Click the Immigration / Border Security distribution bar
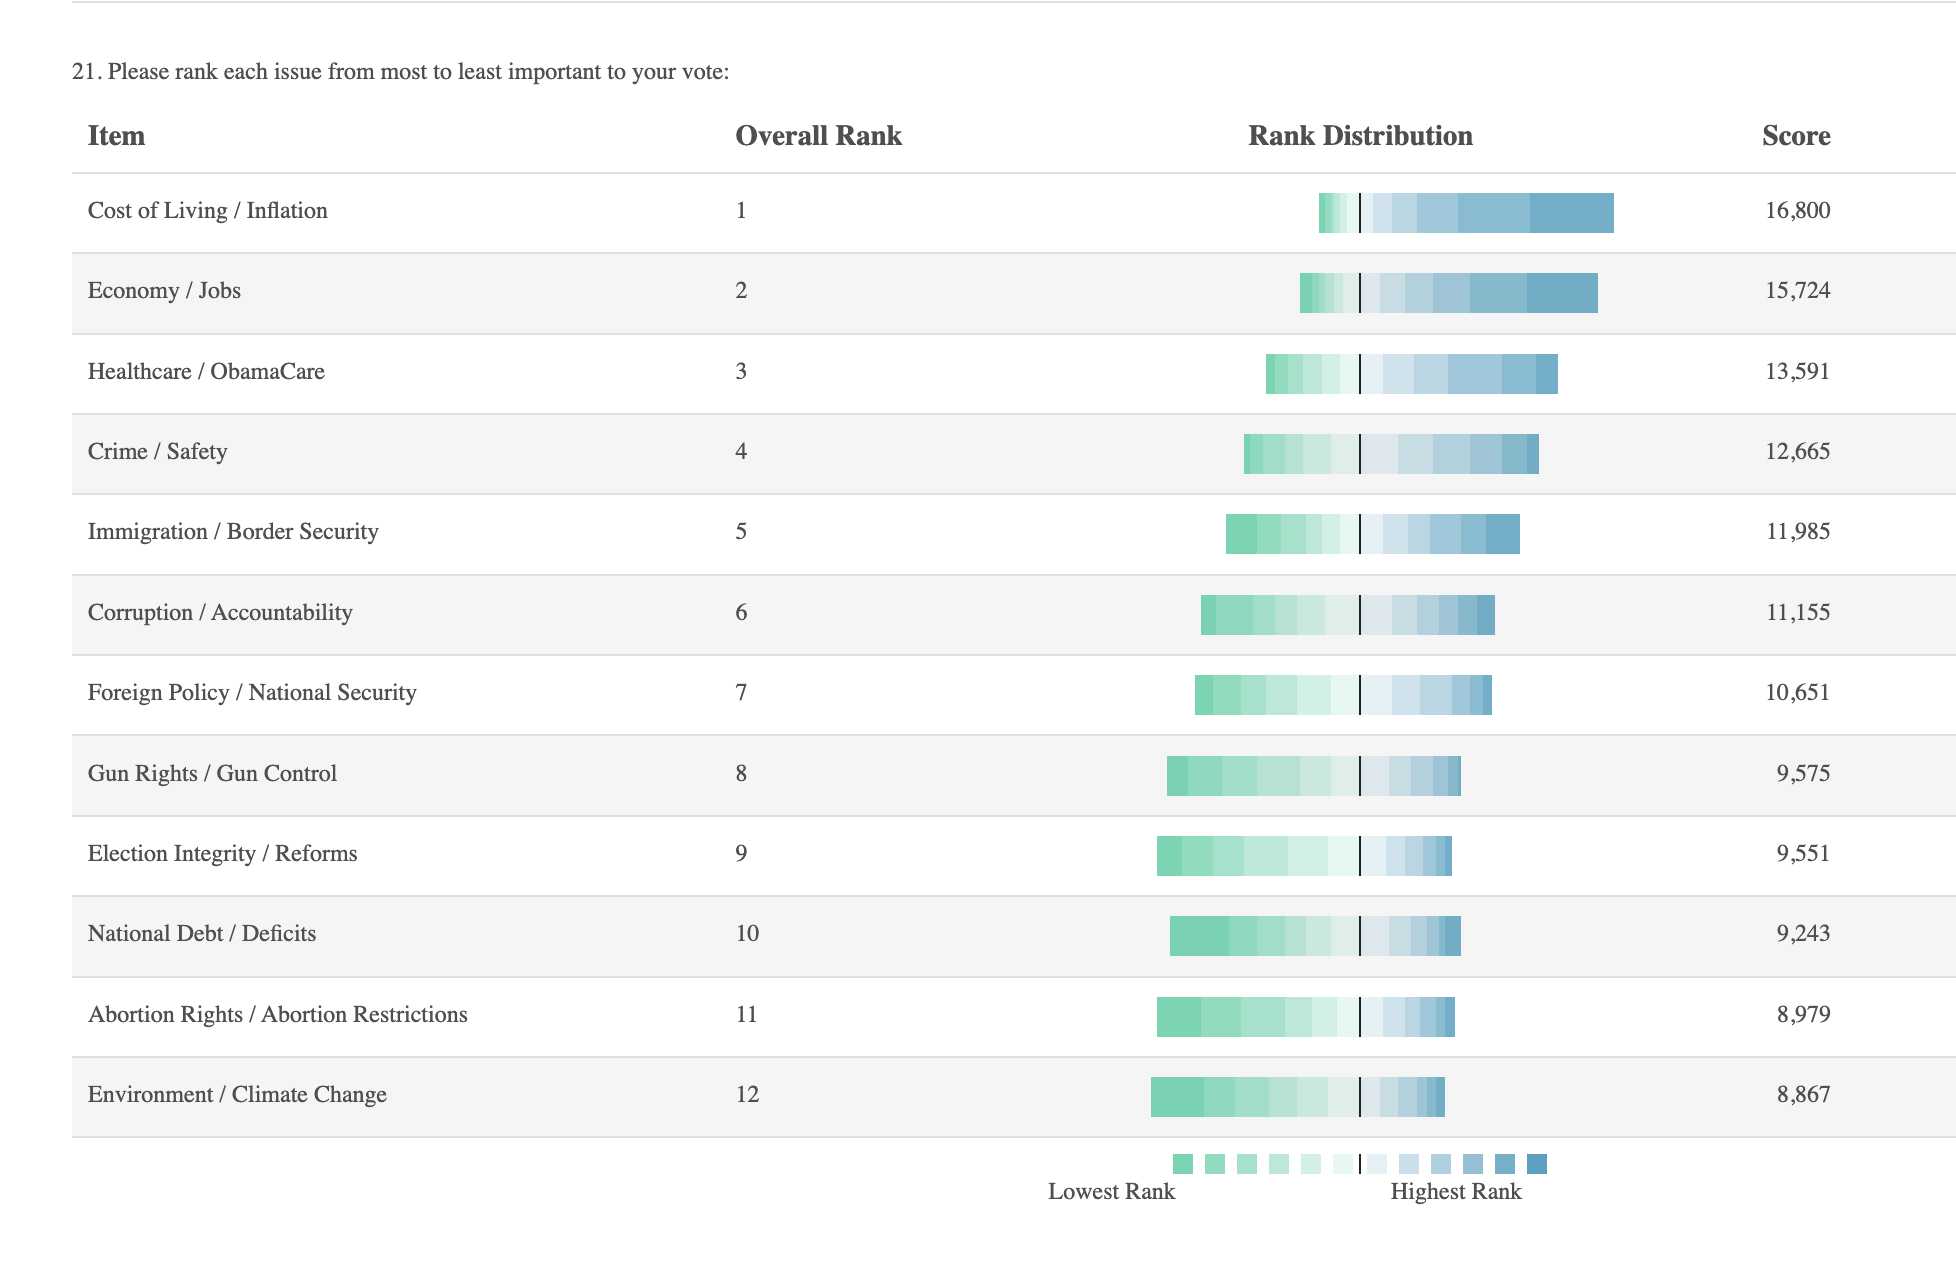Image resolution: width=1956 pixels, height=1262 pixels. [x=1372, y=534]
